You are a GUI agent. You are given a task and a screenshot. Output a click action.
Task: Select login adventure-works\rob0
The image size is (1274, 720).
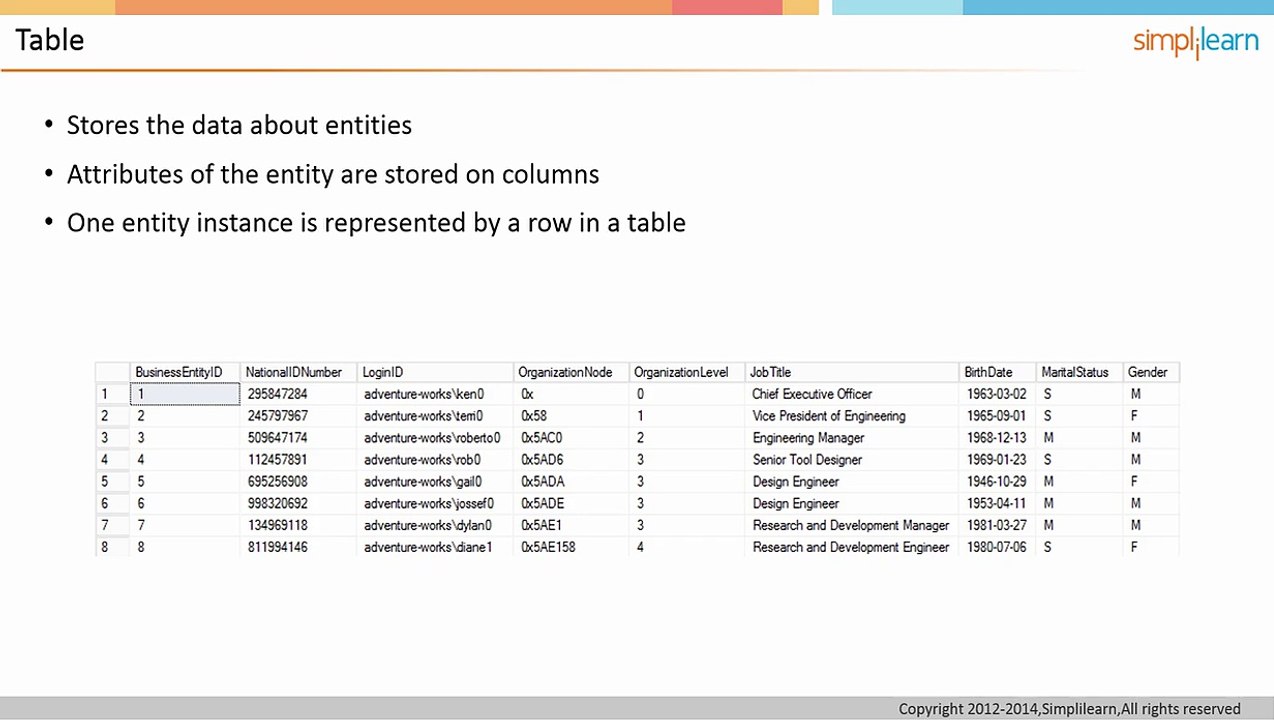[x=422, y=460]
